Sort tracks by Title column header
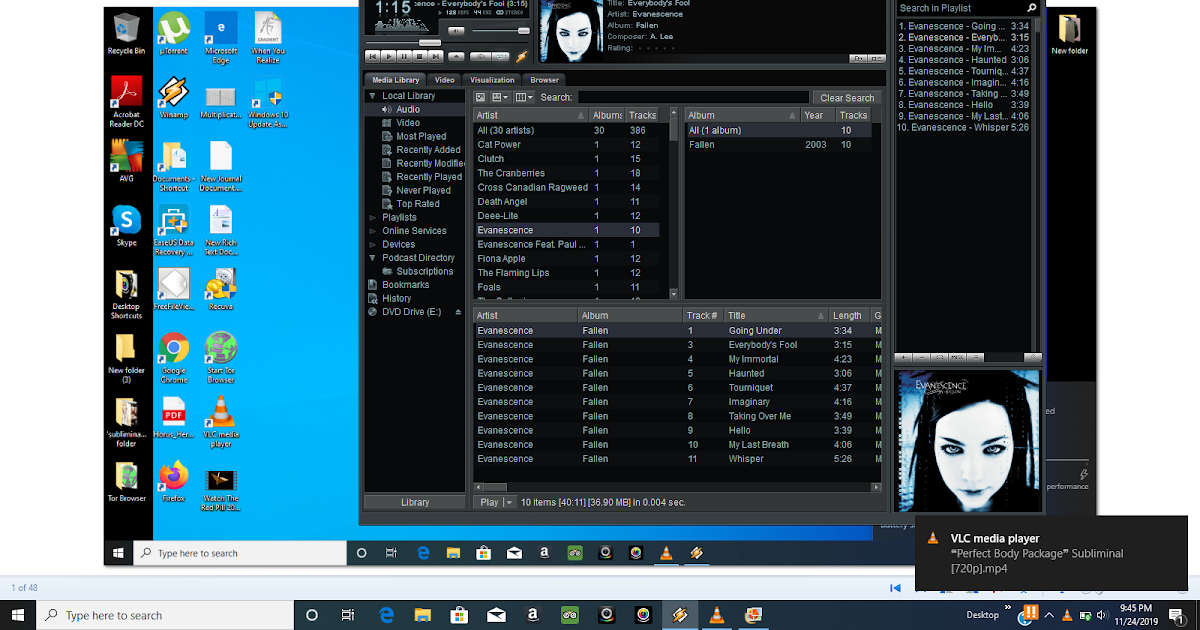1200x630 pixels. click(x=776, y=315)
